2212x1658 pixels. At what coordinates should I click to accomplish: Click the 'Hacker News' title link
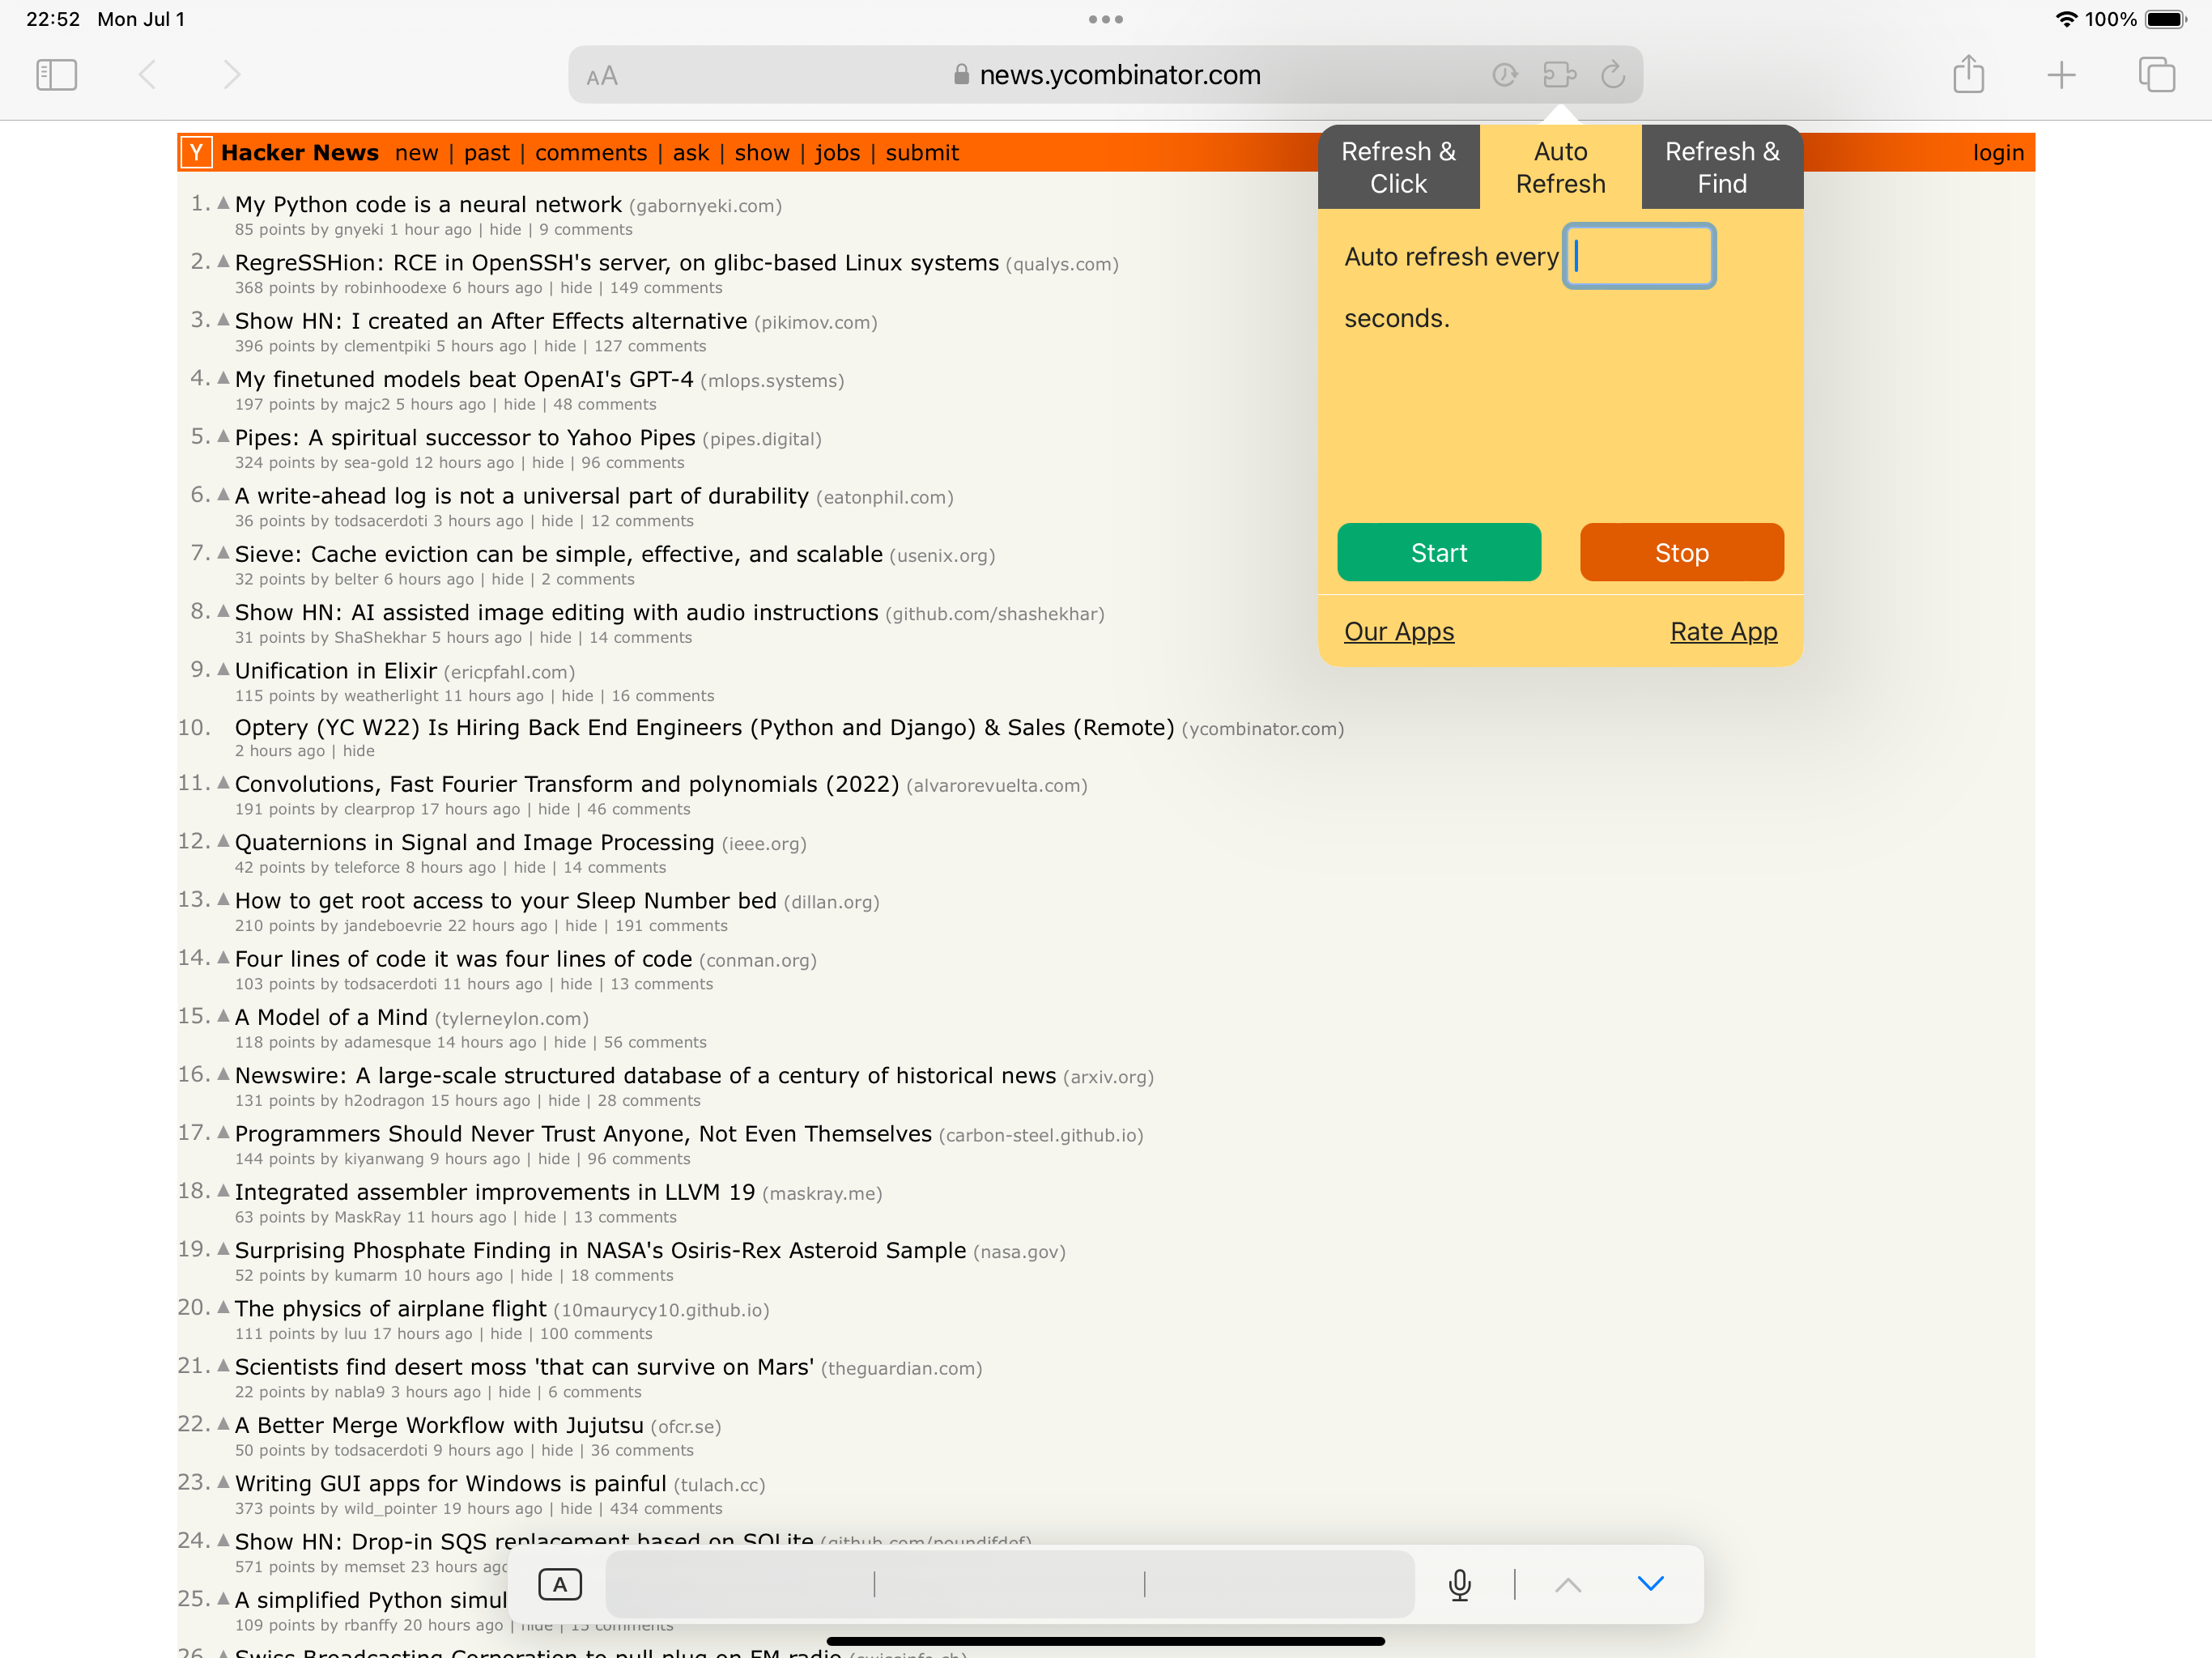point(300,153)
